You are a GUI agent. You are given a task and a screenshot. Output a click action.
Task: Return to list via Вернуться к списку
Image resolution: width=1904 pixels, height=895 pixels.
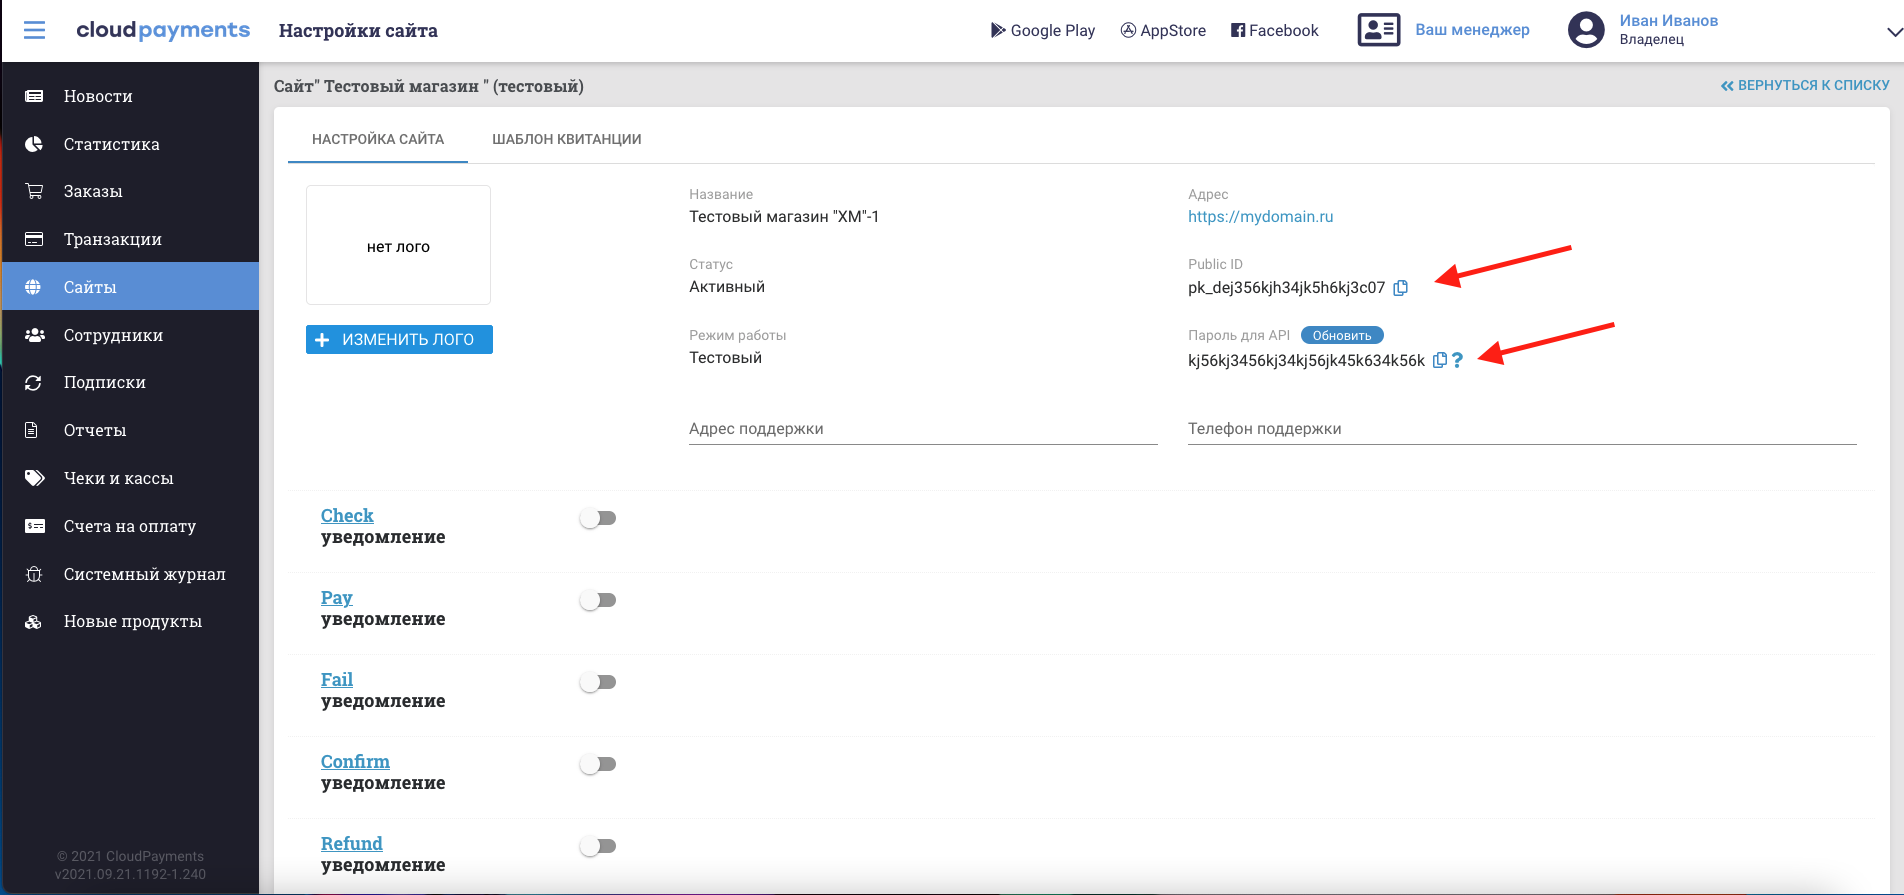[1805, 85]
